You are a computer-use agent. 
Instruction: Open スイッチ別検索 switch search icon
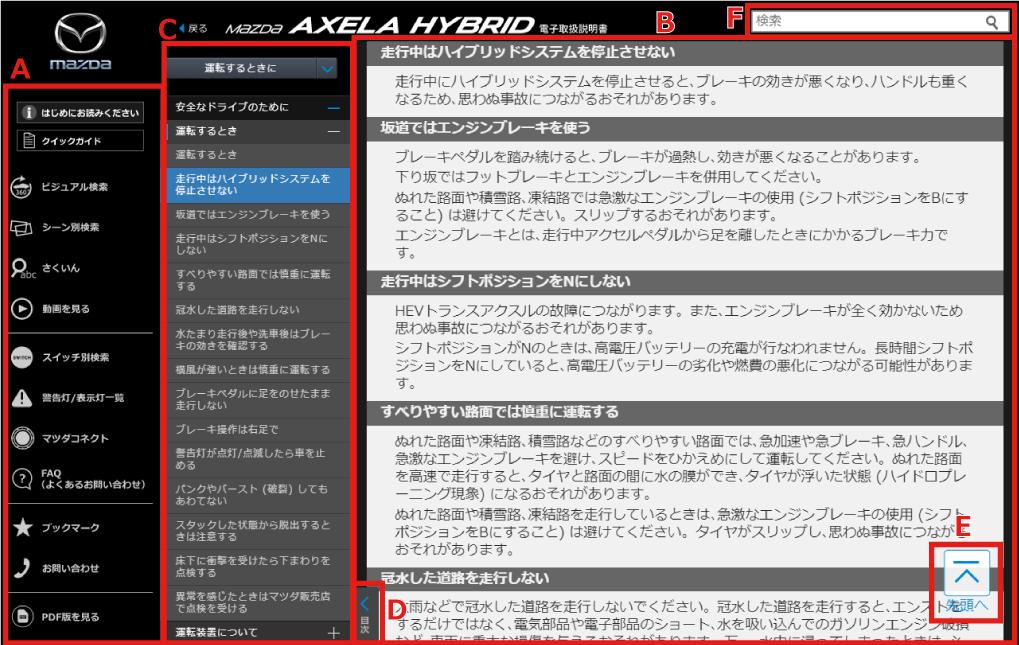(22, 357)
